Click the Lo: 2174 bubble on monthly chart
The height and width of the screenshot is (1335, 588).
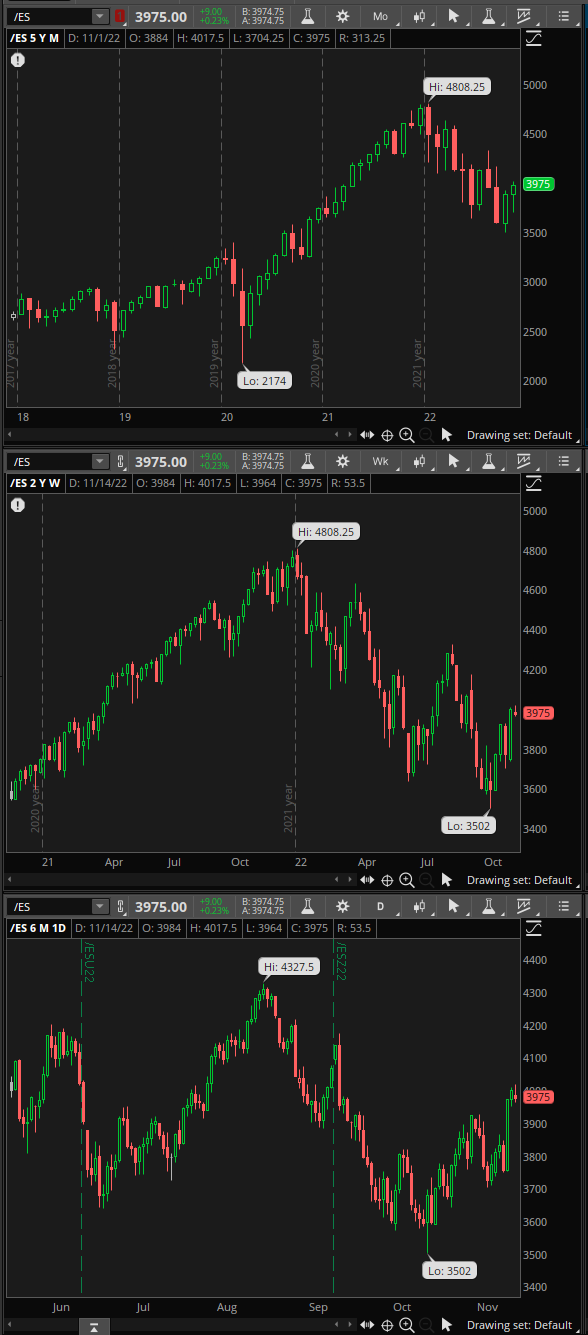(x=265, y=380)
